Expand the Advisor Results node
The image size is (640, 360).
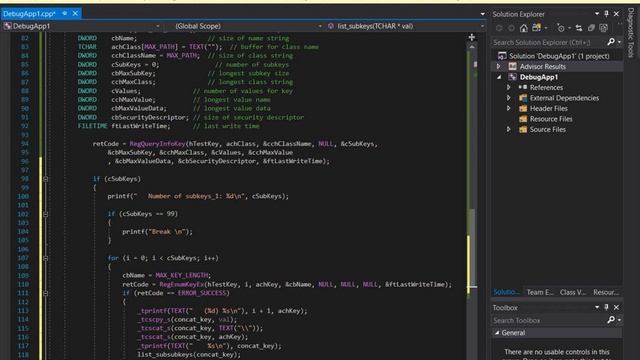pyautogui.click(x=498, y=66)
